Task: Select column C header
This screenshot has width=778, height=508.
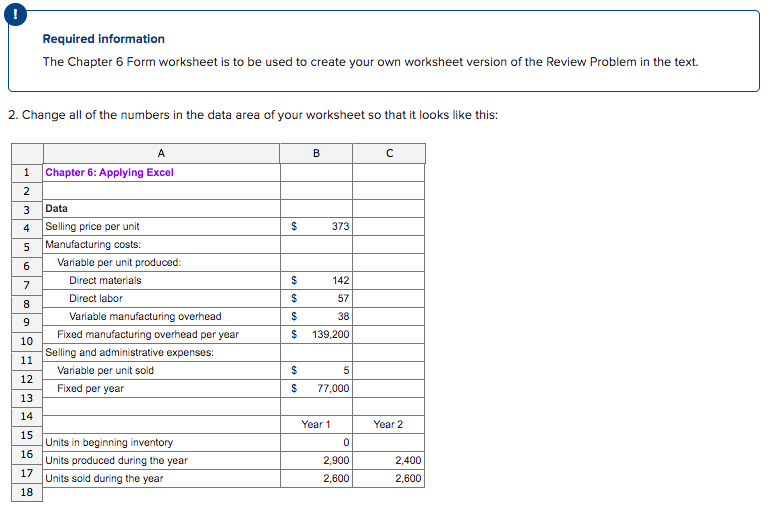Action: pos(389,153)
